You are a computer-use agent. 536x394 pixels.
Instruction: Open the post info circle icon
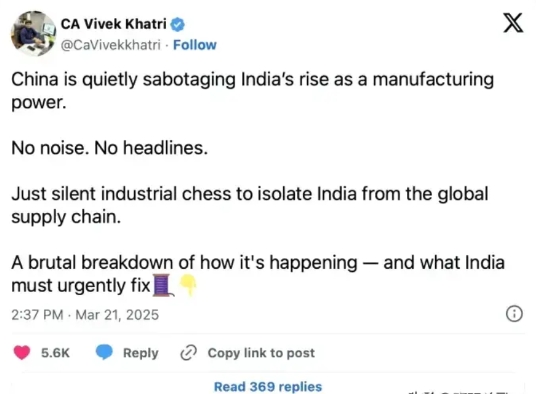pos(514,314)
